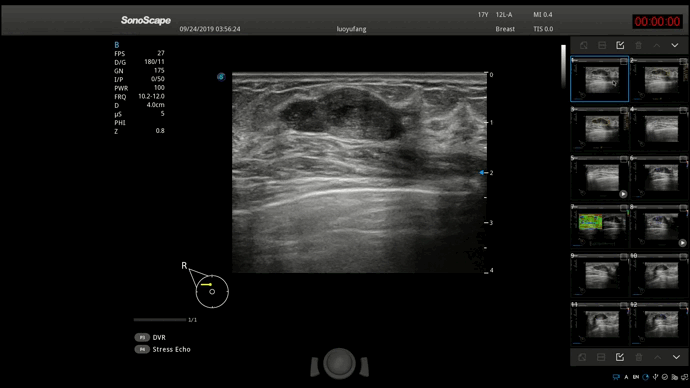Expand clipboard with top down chevron
The height and width of the screenshot is (388, 690).
(675, 45)
